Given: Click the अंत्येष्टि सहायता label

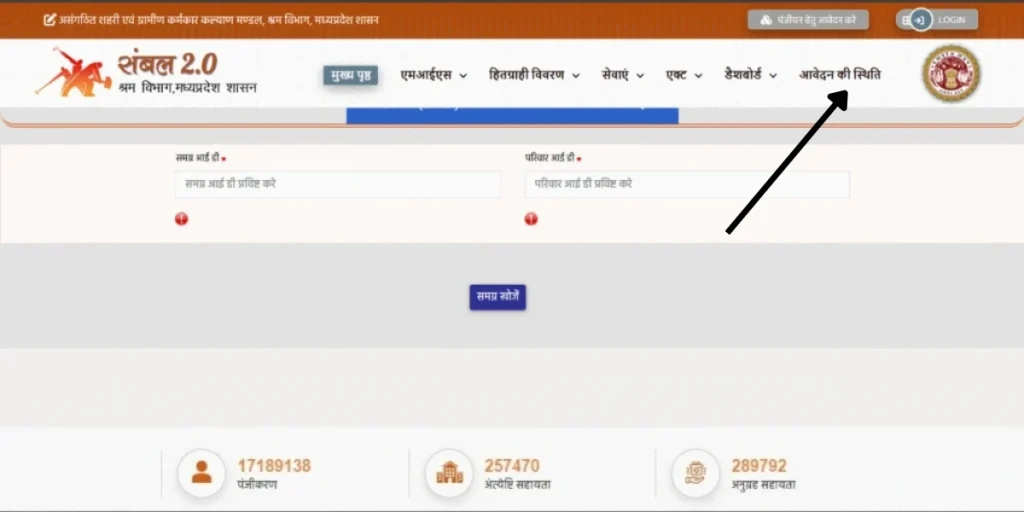Looking at the screenshot, I should coord(517,485).
